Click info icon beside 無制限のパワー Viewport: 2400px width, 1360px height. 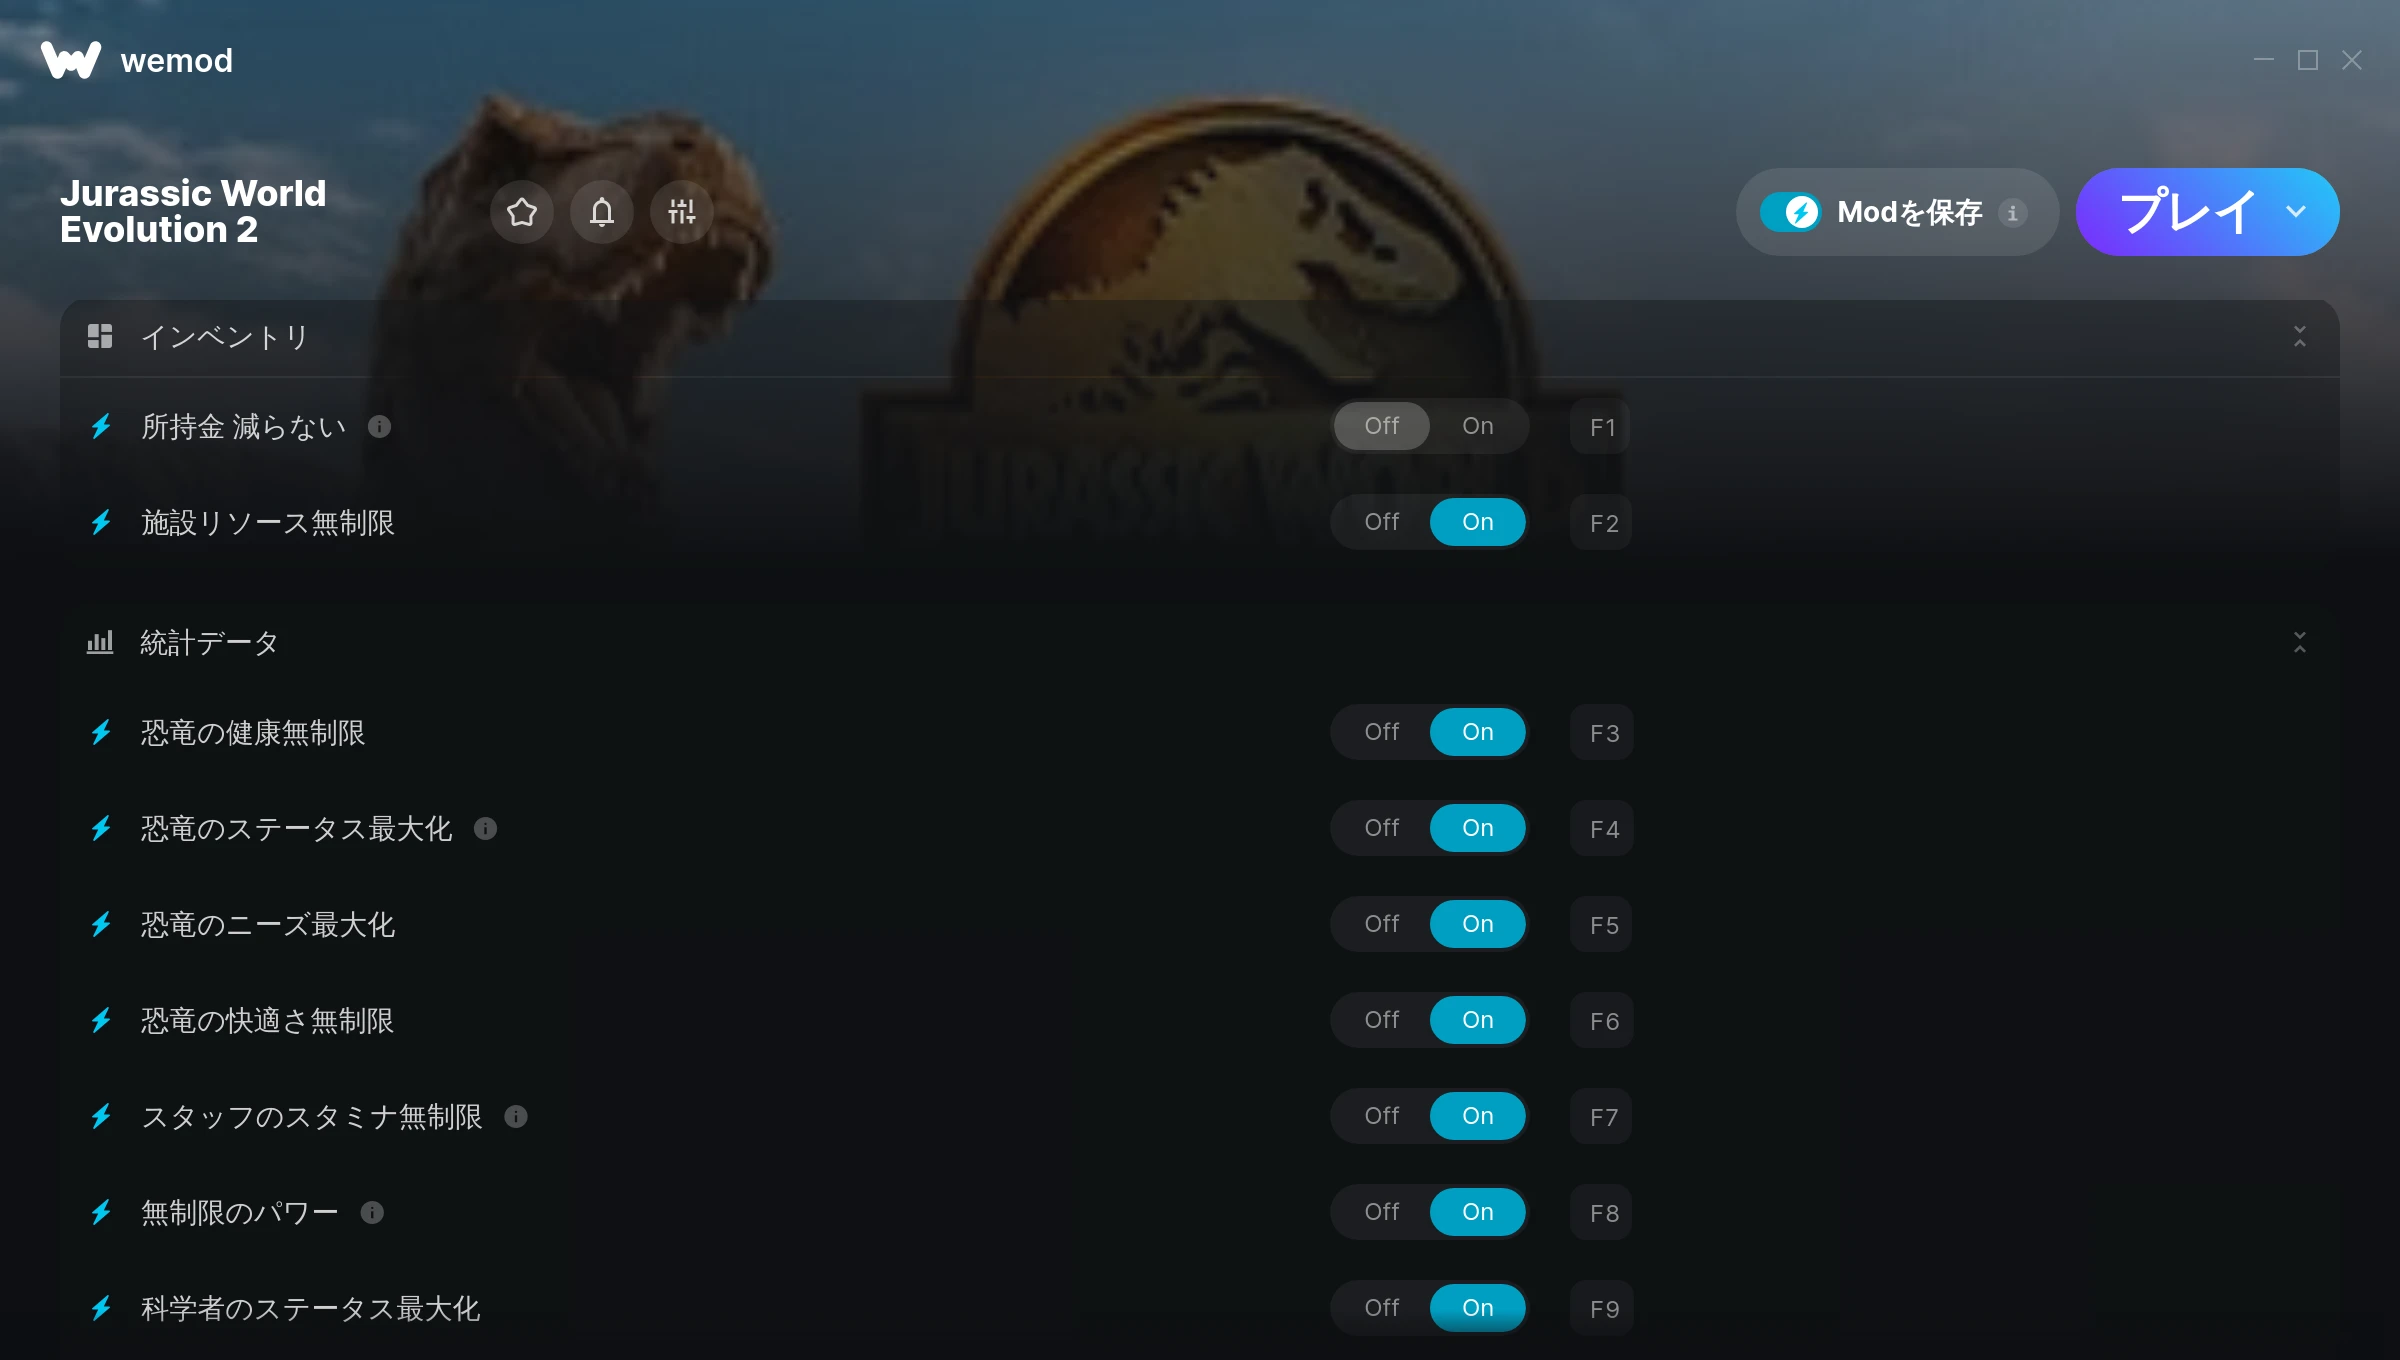pos(372,1213)
